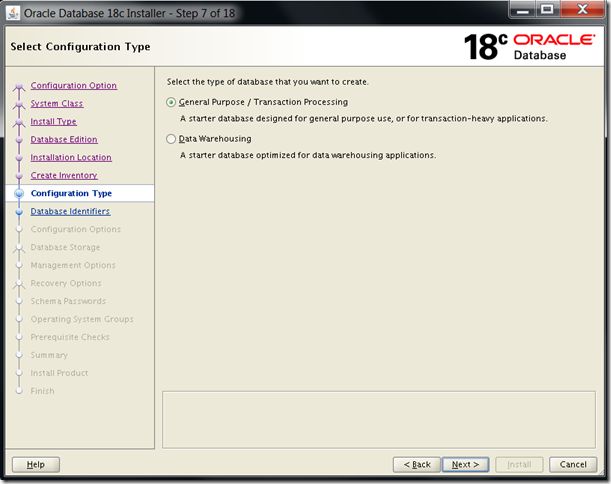The image size is (611, 484).
Task: Go to the Configuration Option step link
Action: pyautogui.click(x=74, y=85)
